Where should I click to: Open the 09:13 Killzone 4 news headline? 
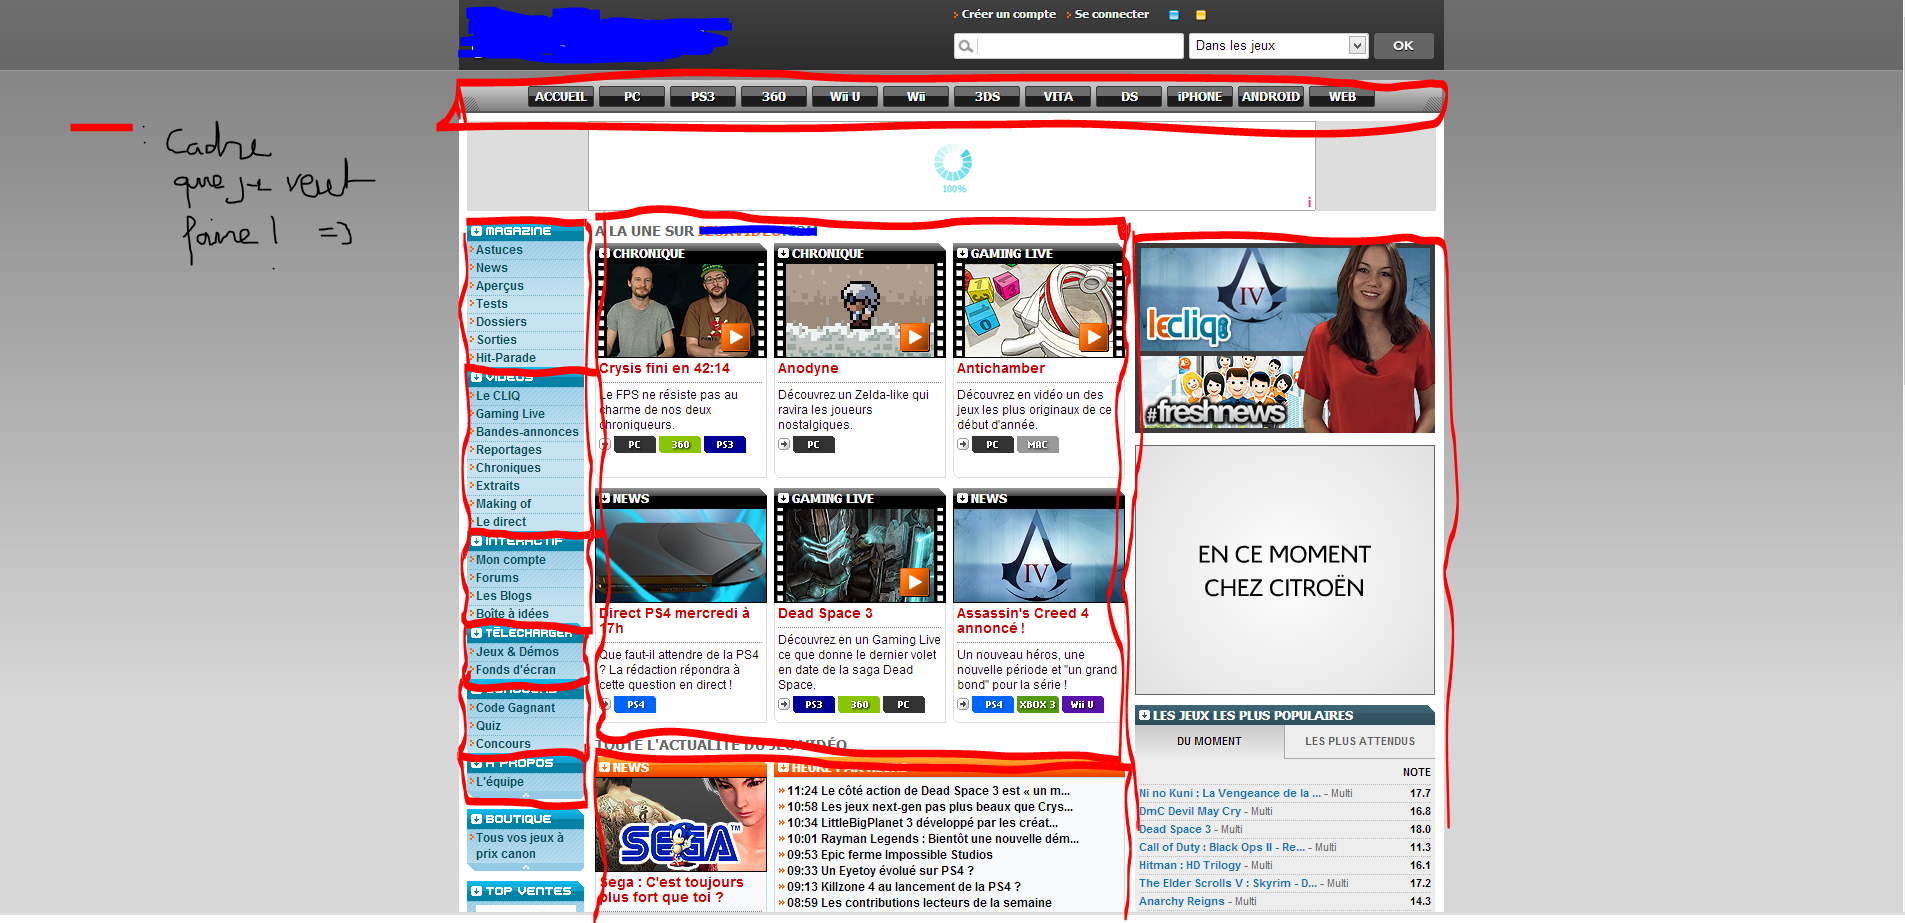point(904,887)
